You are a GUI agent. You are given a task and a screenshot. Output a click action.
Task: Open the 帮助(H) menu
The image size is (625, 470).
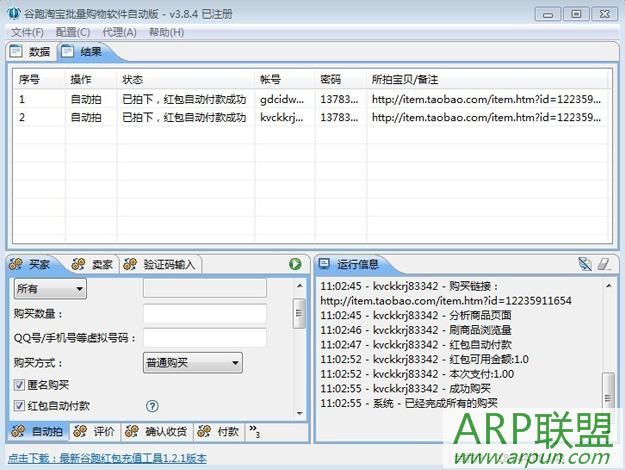point(166,32)
